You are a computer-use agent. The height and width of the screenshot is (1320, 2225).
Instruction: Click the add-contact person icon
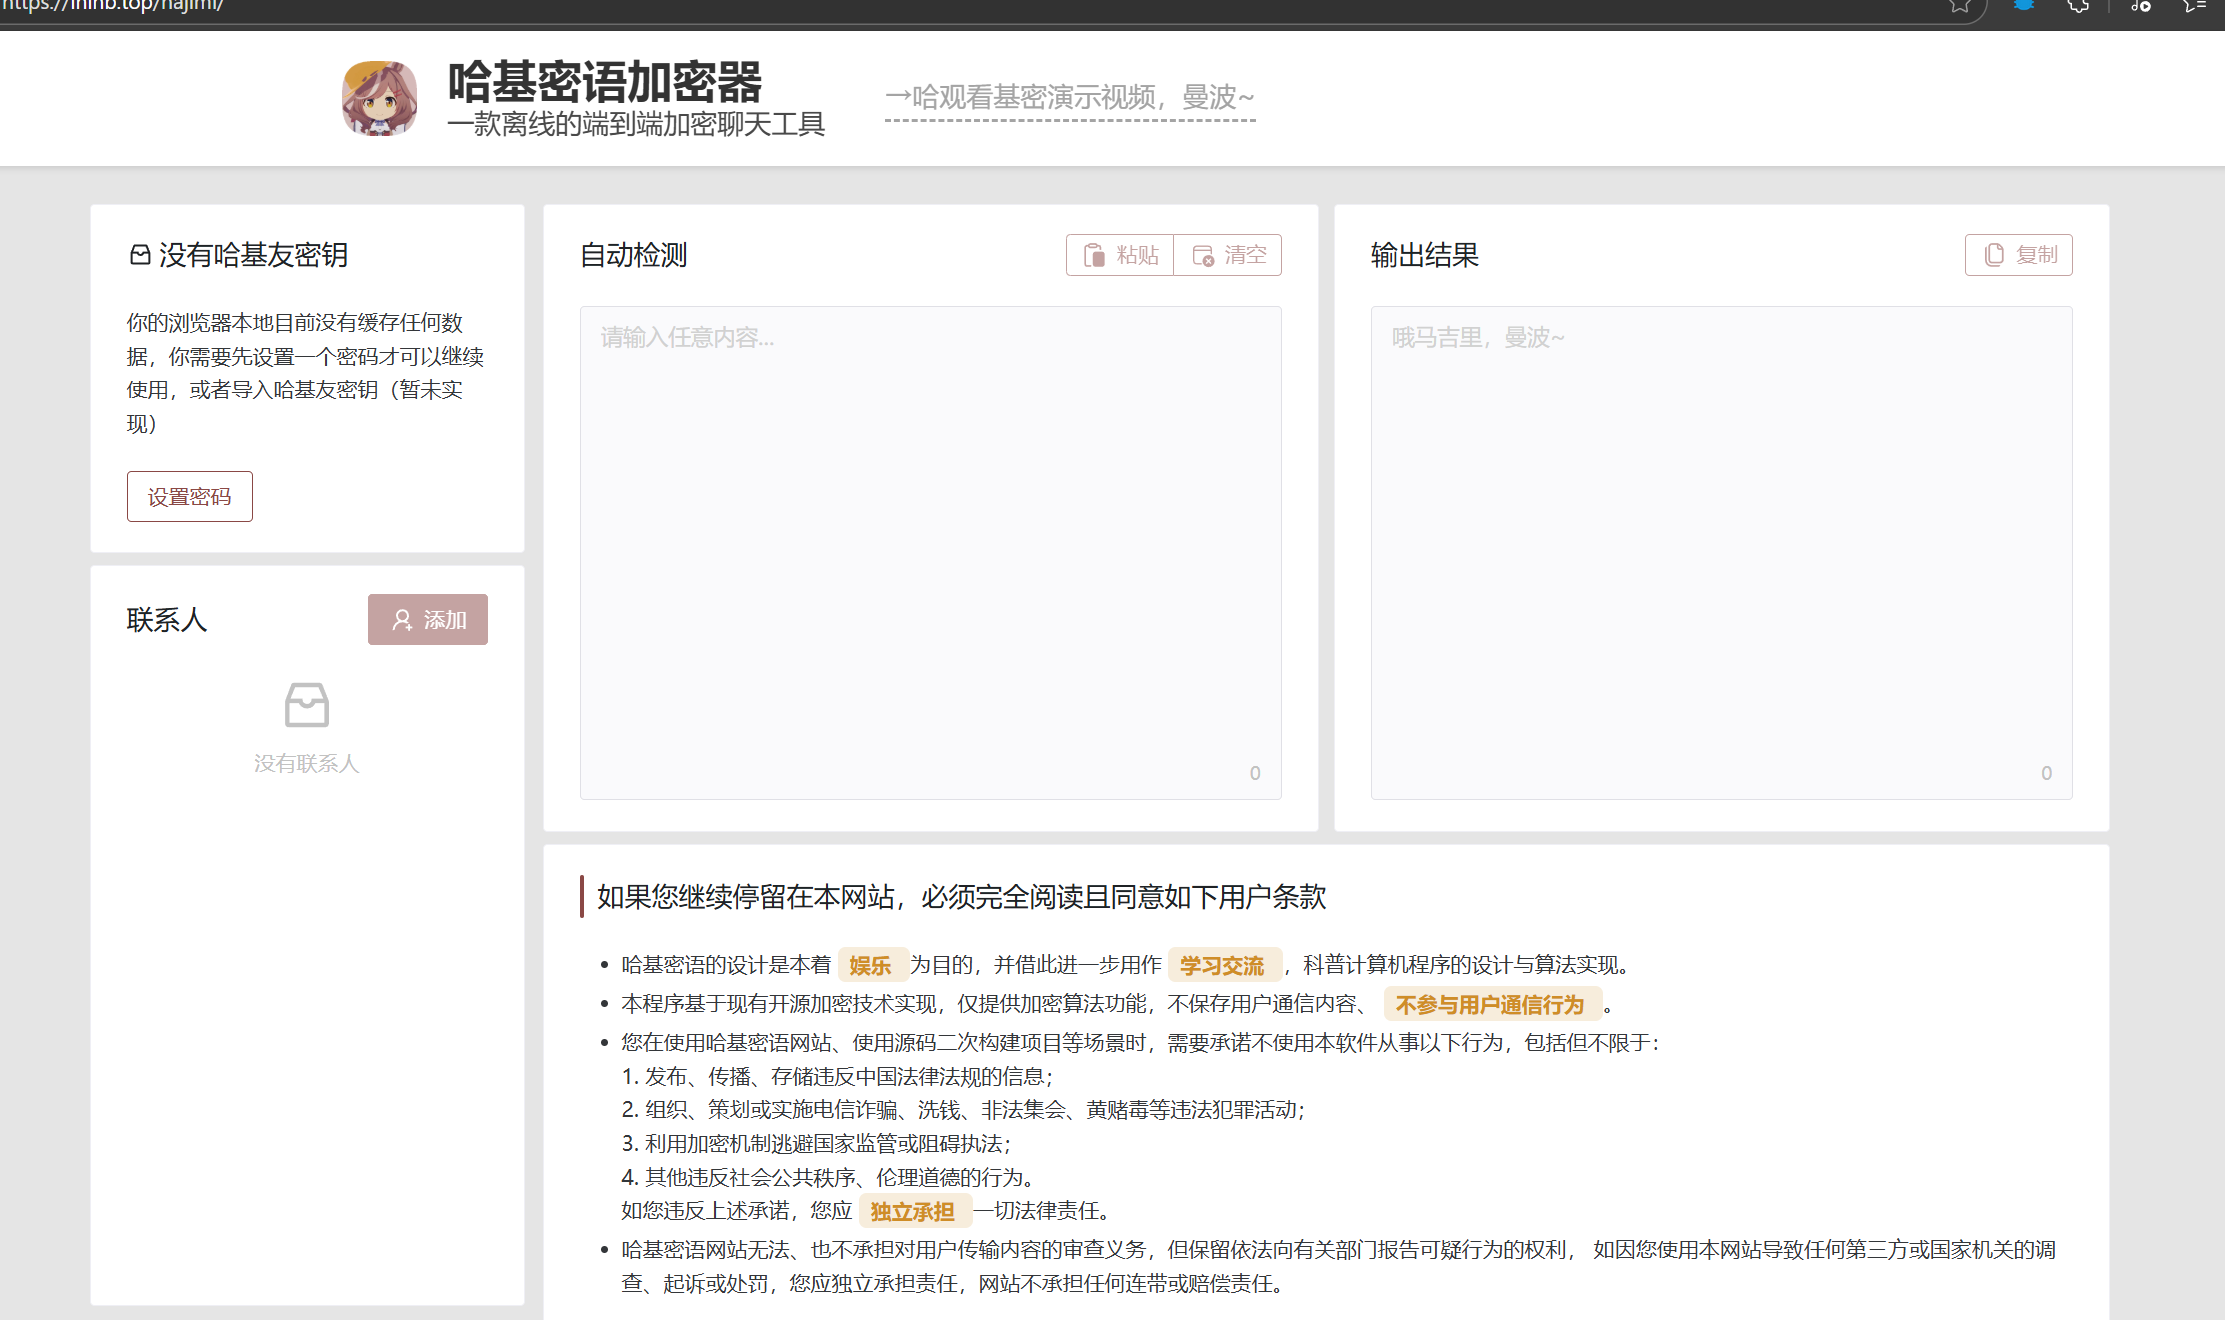click(402, 620)
